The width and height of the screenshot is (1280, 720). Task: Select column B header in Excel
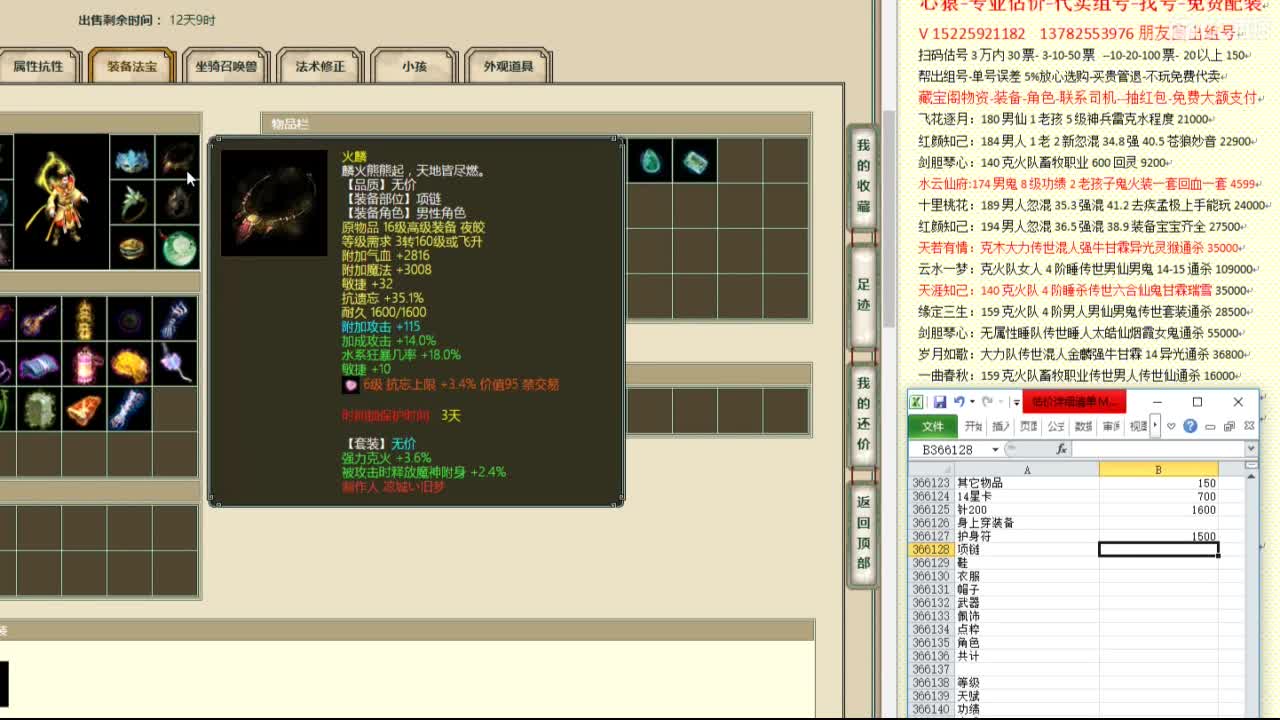click(x=1158, y=469)
